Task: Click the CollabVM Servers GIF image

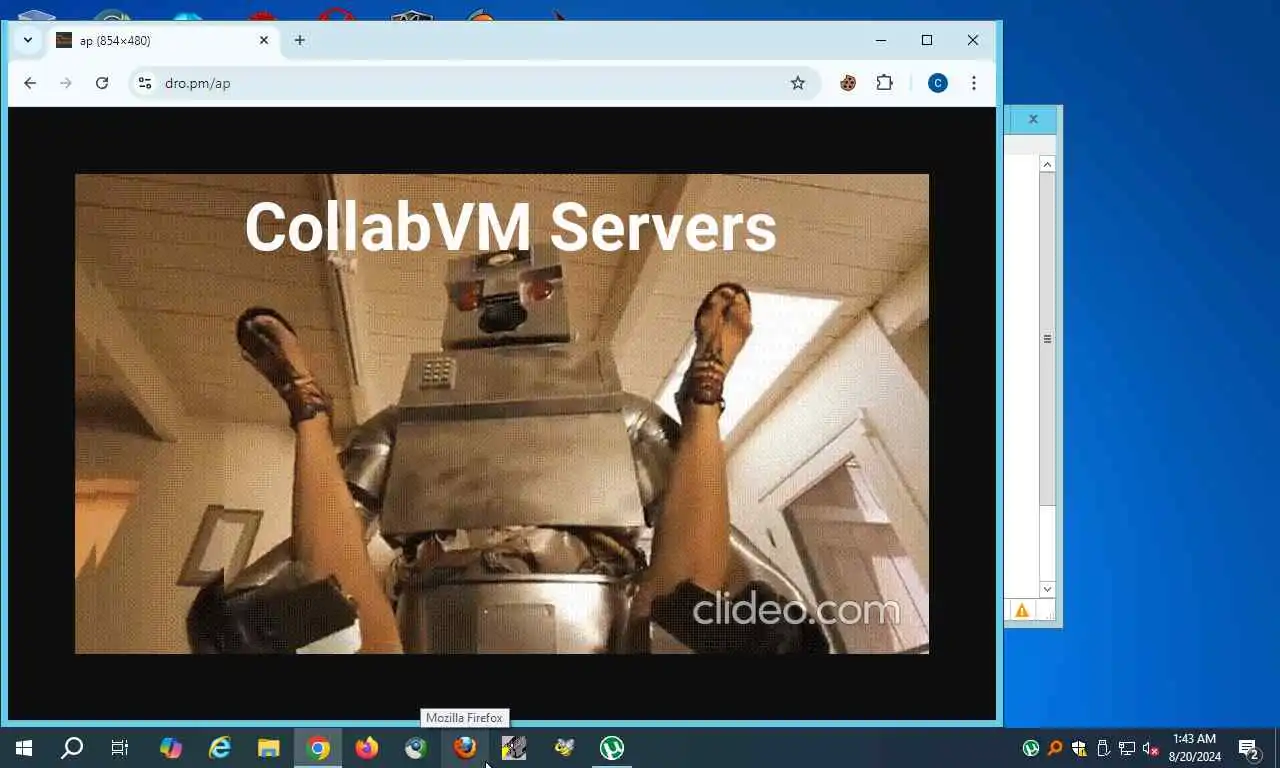Action: coord(502,414)
